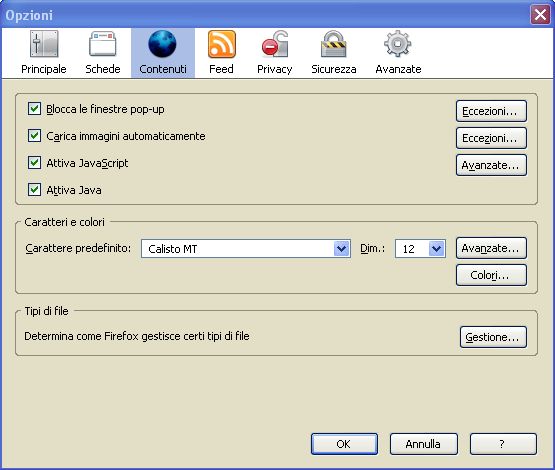Click the Gestione file types button

pos(493,337)
